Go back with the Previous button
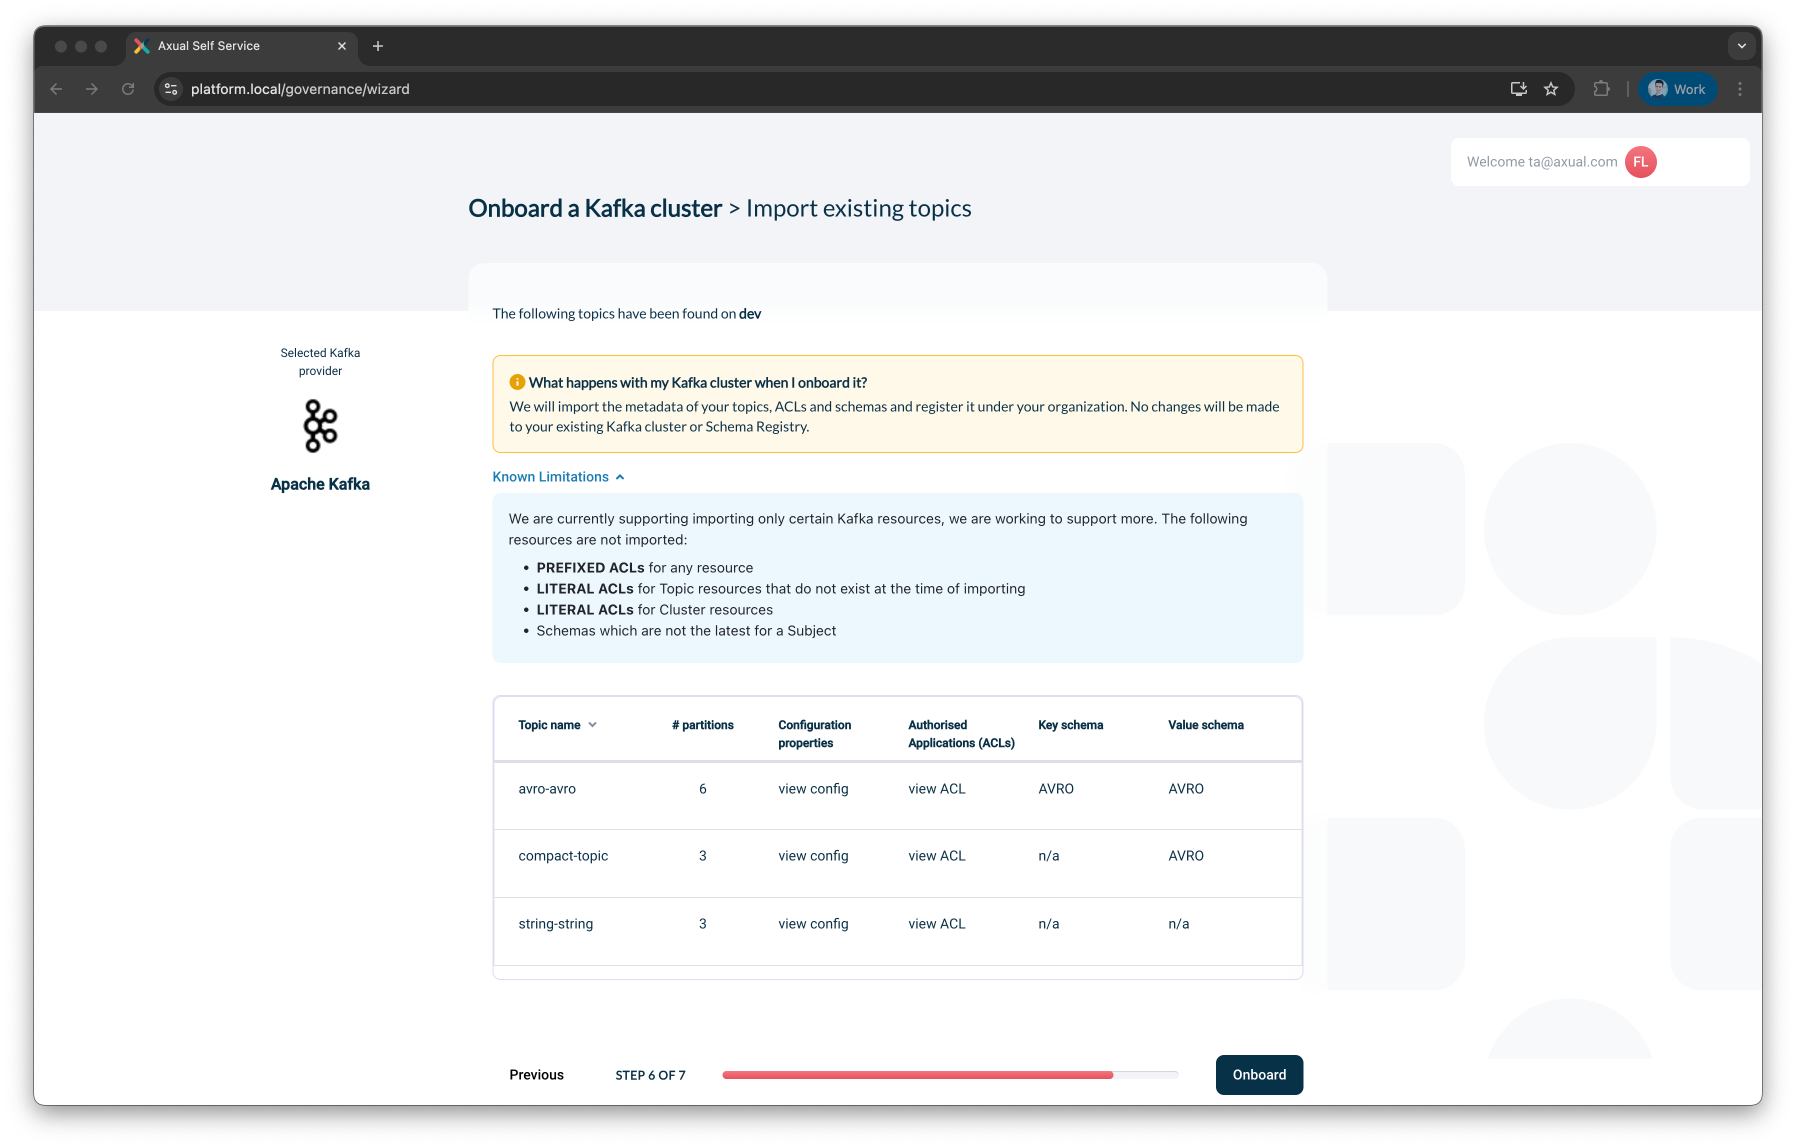The width and height of the screenshot is (1796, 1147). [x=536, y=1075]
